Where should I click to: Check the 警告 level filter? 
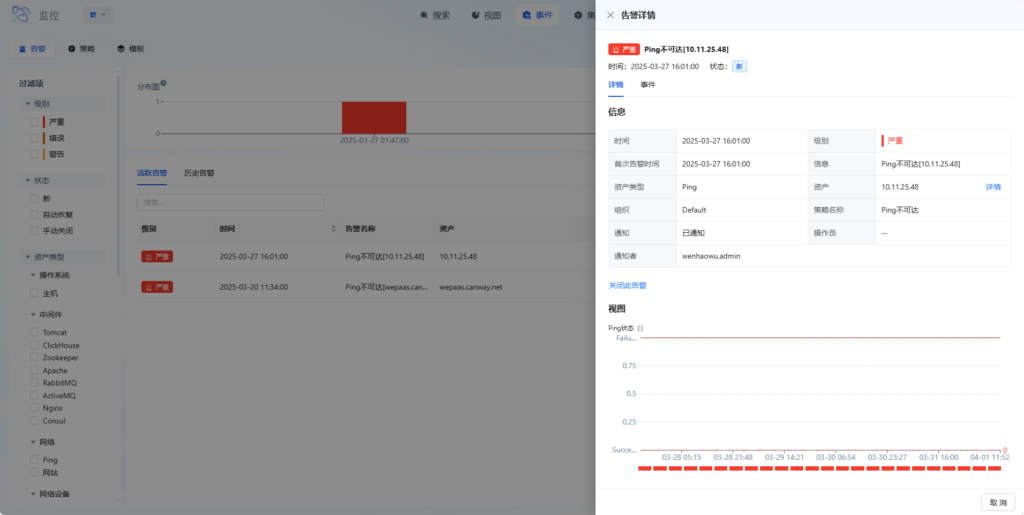pyautogui.click(x=34, y=154)
